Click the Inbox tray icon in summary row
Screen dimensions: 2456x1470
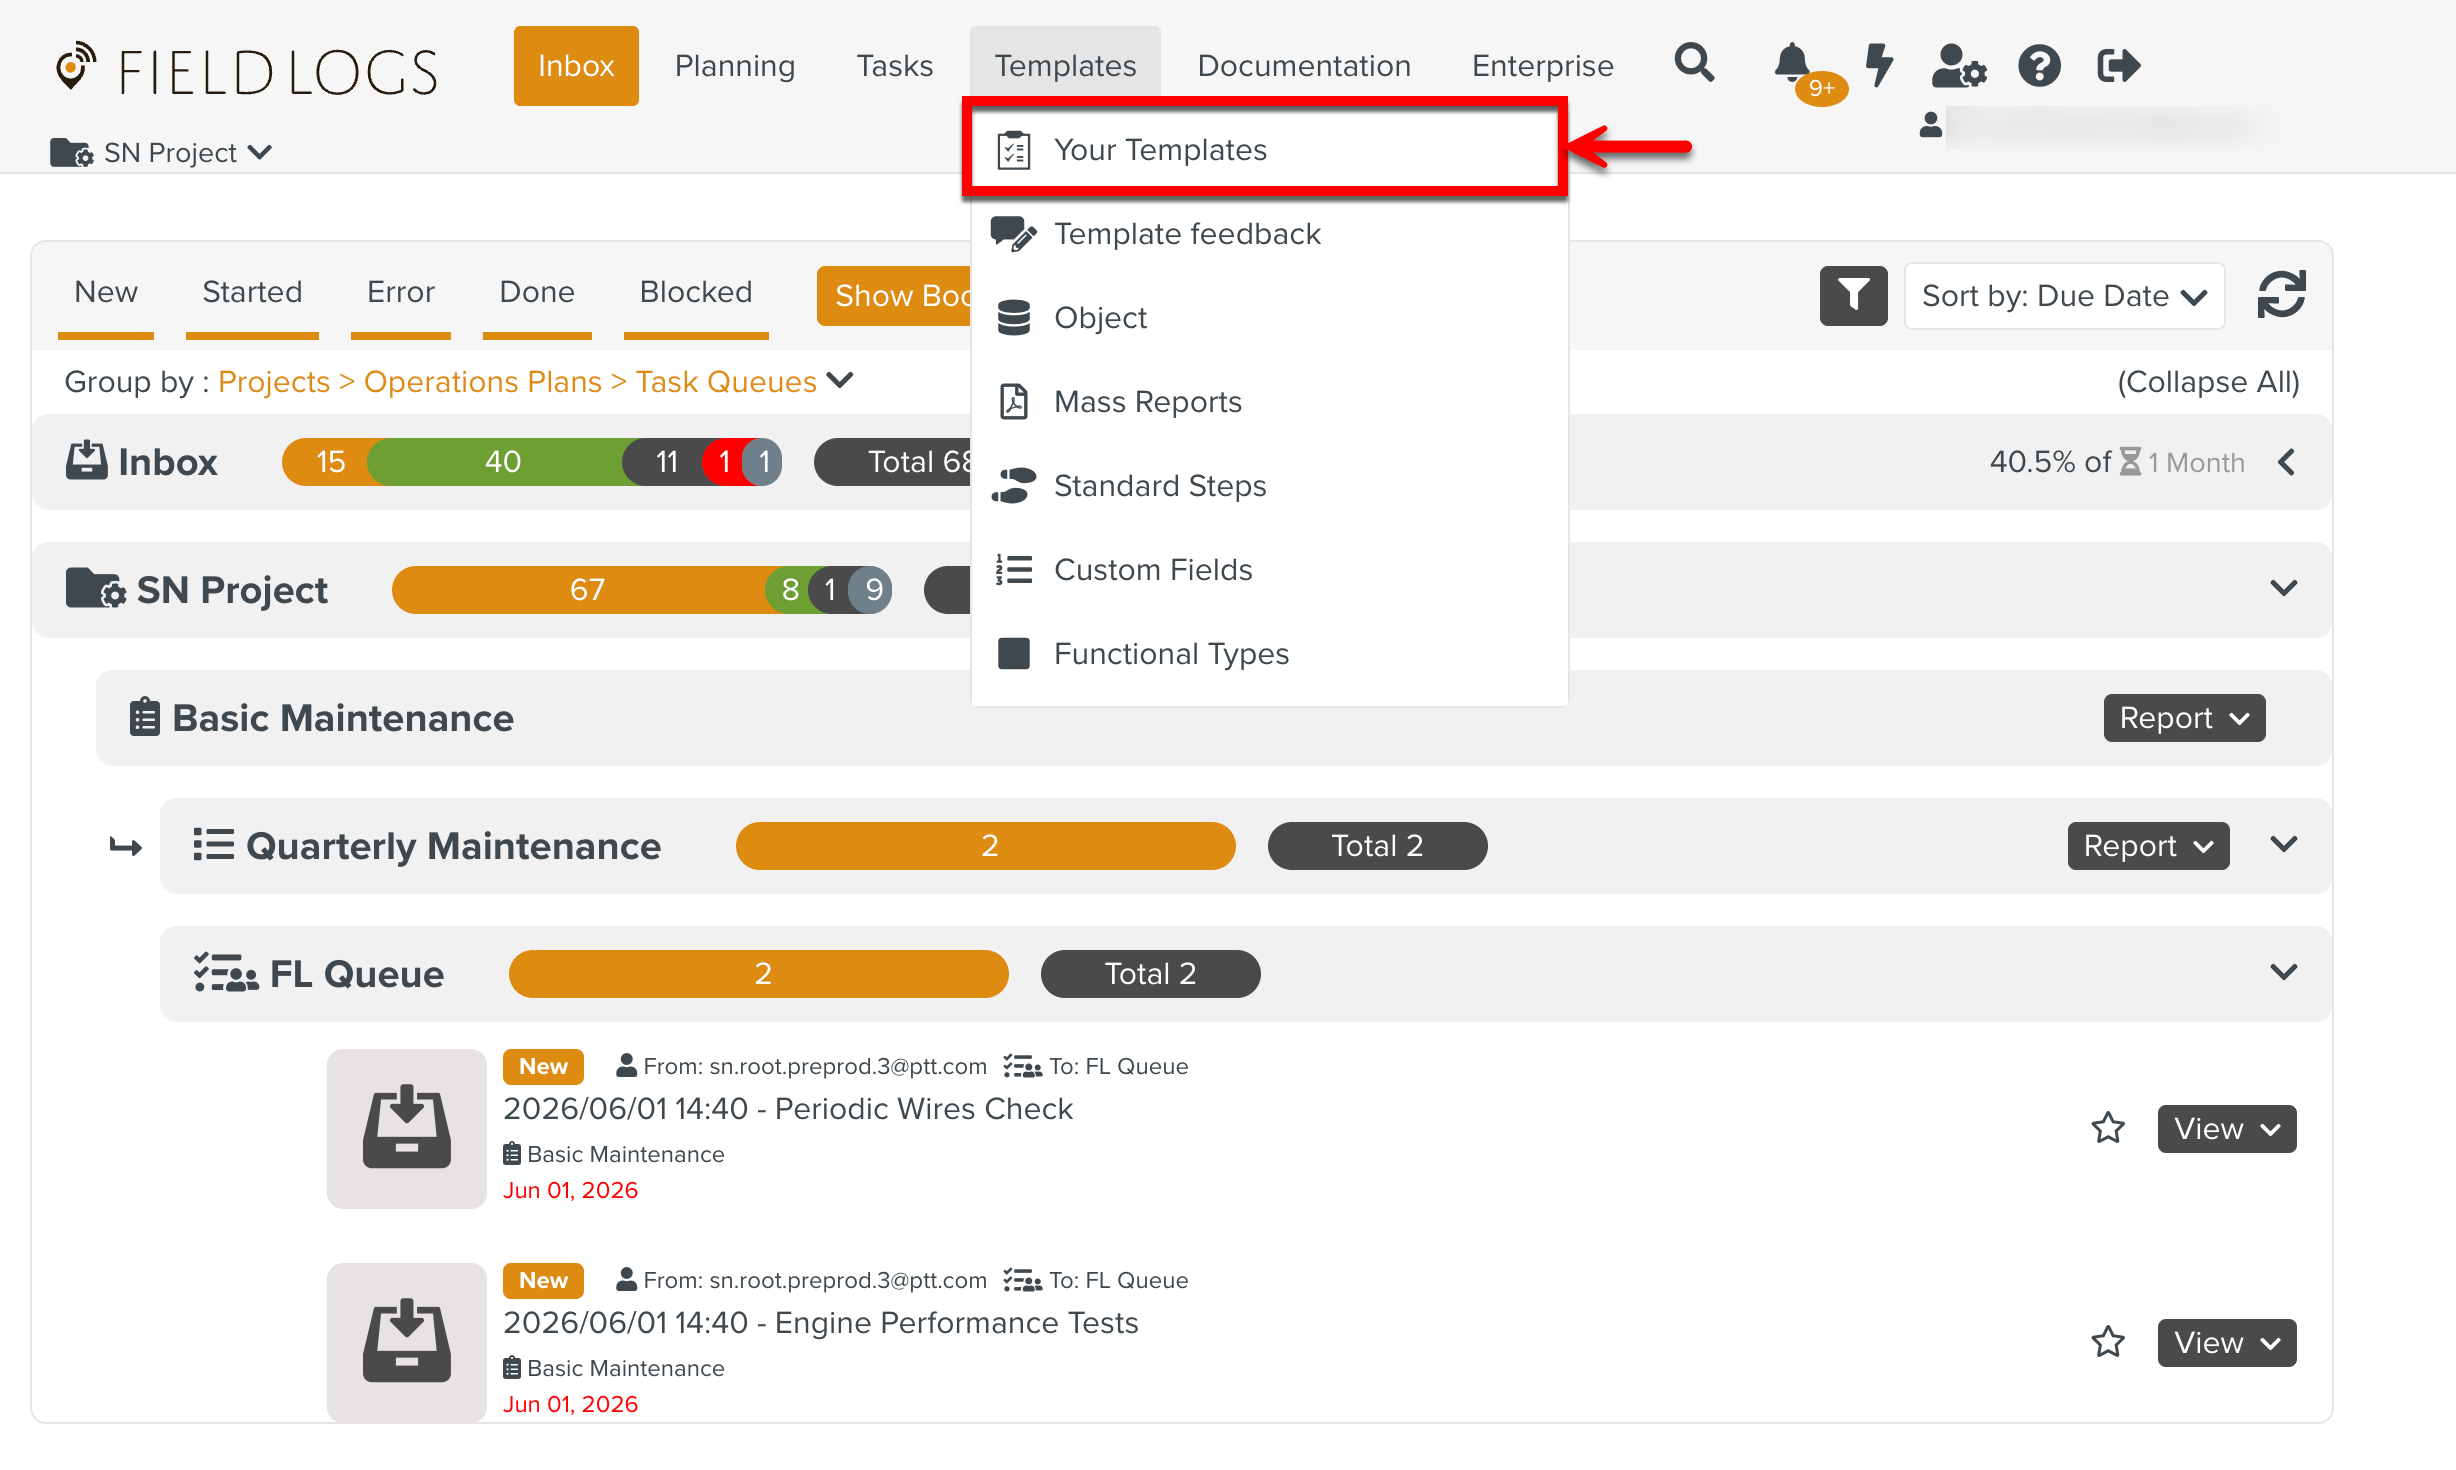coord(87,461)
